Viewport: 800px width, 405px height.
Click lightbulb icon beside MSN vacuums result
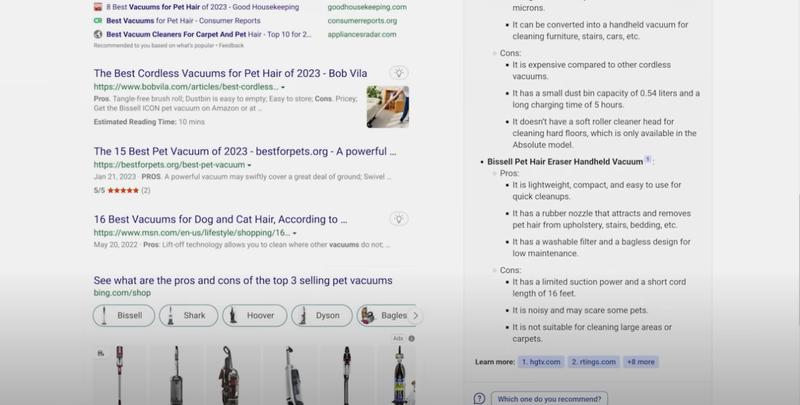[x=399, y=219]
